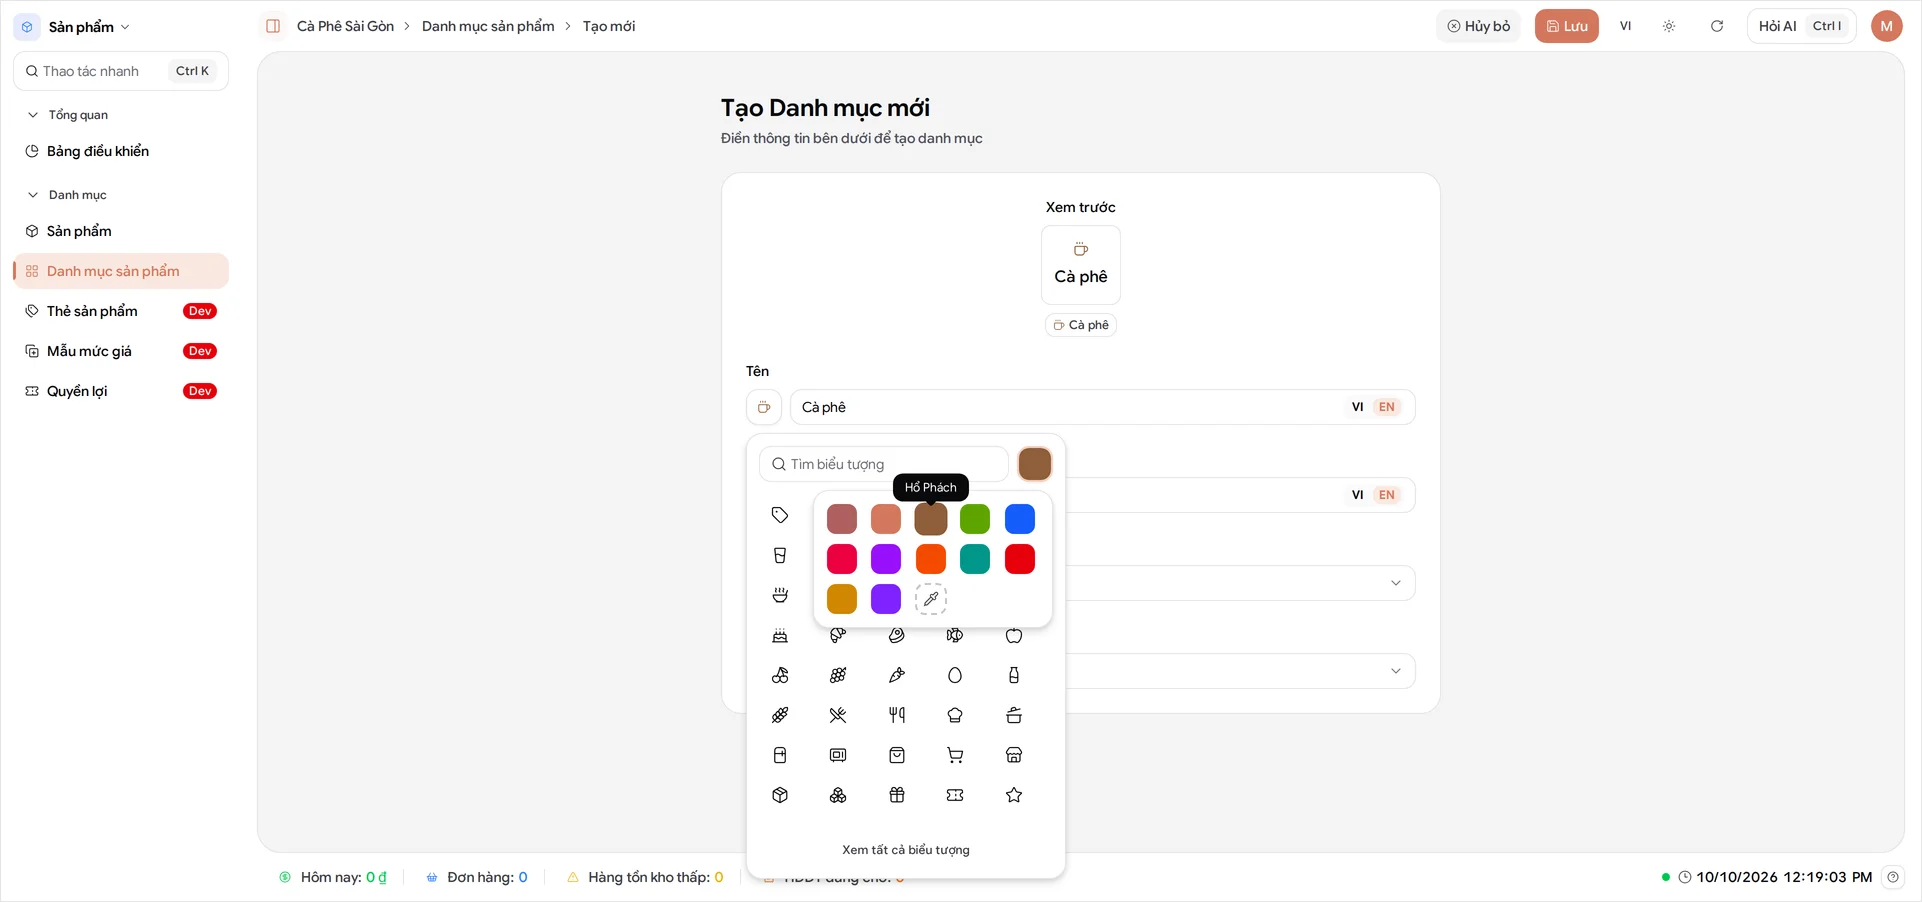Viewport: 1922px width, 902px height.
Task: Open the Sản phẩm module dropdown
Action: coord(75,27)
